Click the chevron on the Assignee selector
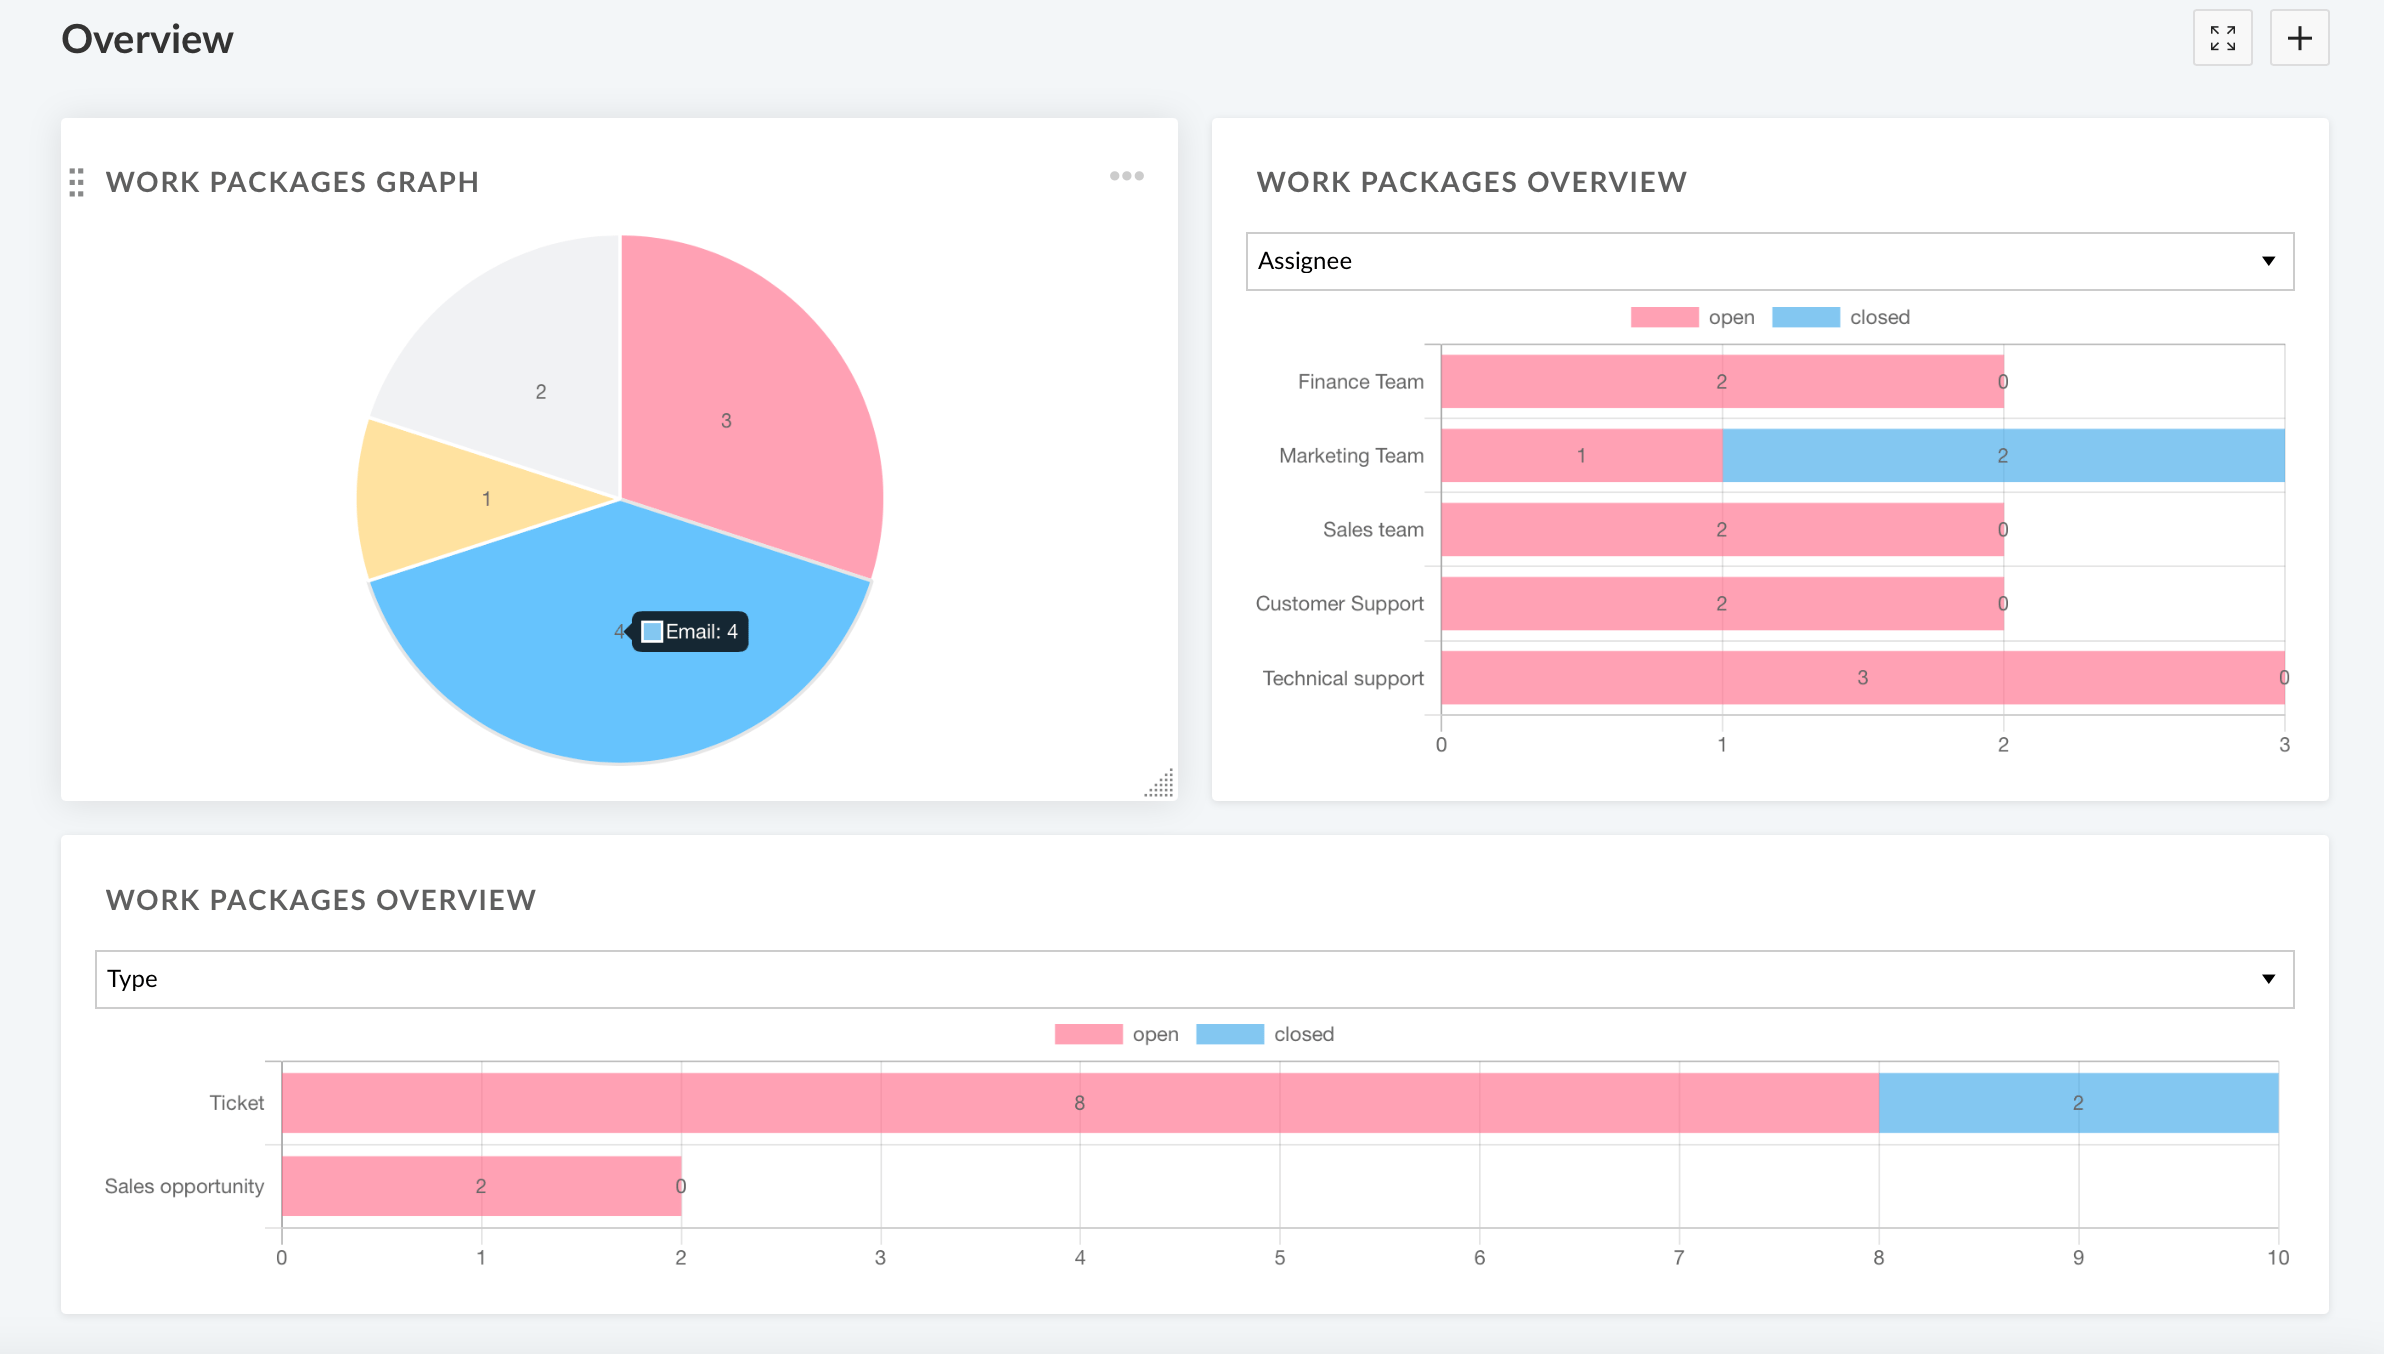 pos(2266,261)
